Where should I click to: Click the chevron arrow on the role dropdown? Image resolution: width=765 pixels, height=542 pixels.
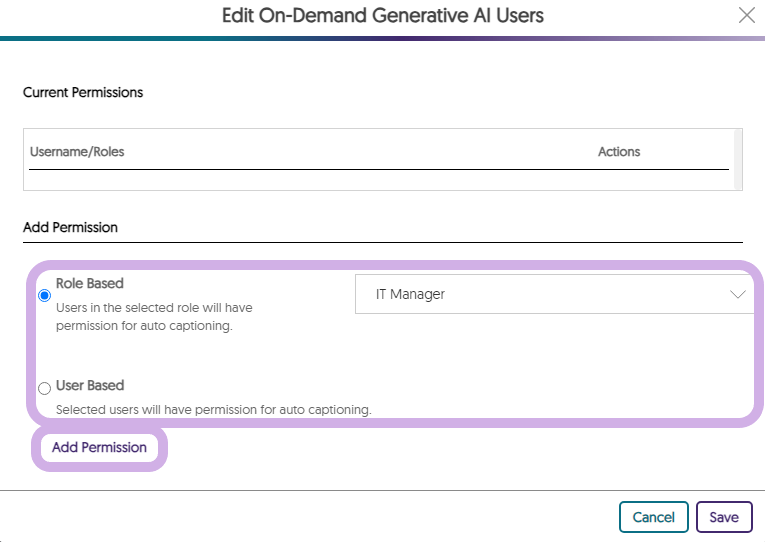tap(738, 294)
